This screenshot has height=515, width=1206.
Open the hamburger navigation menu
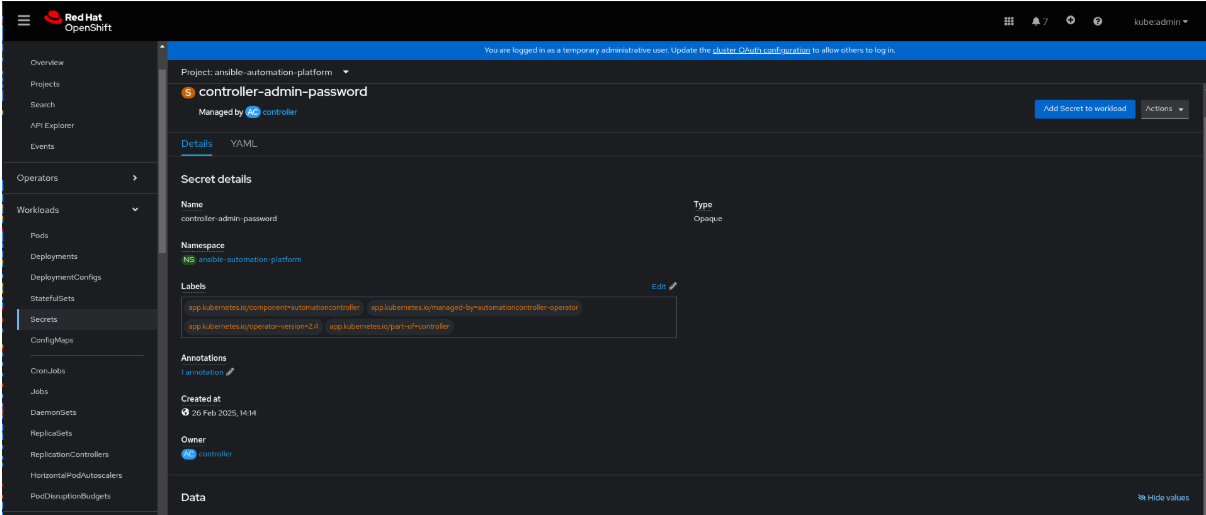point(24,21)
